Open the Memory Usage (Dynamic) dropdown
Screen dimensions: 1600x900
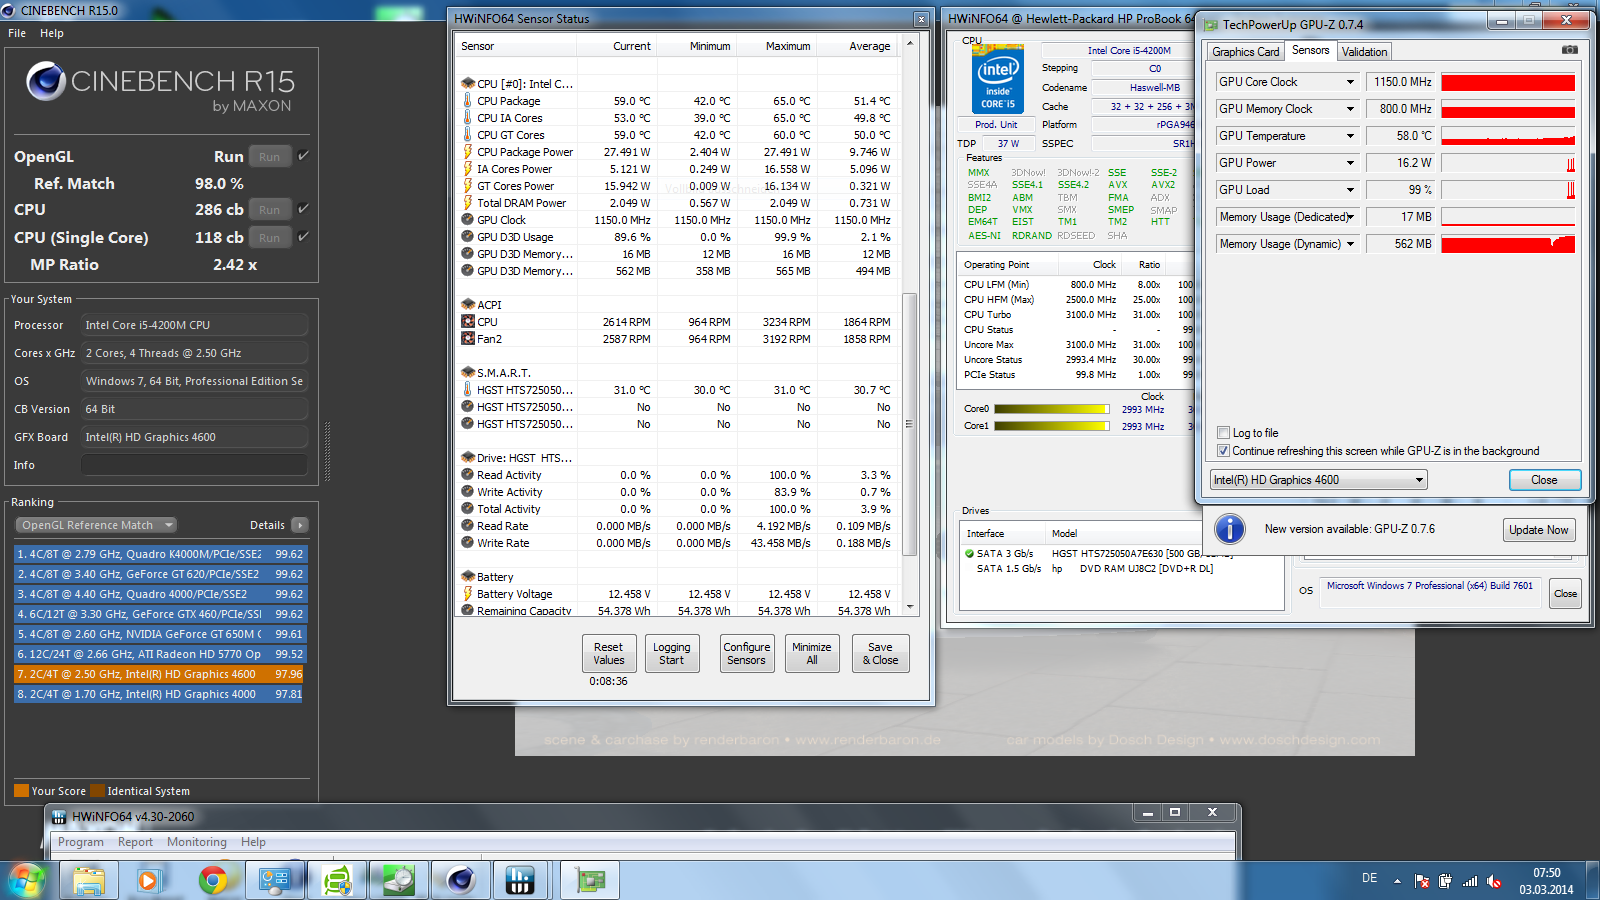coord(1350,244)
